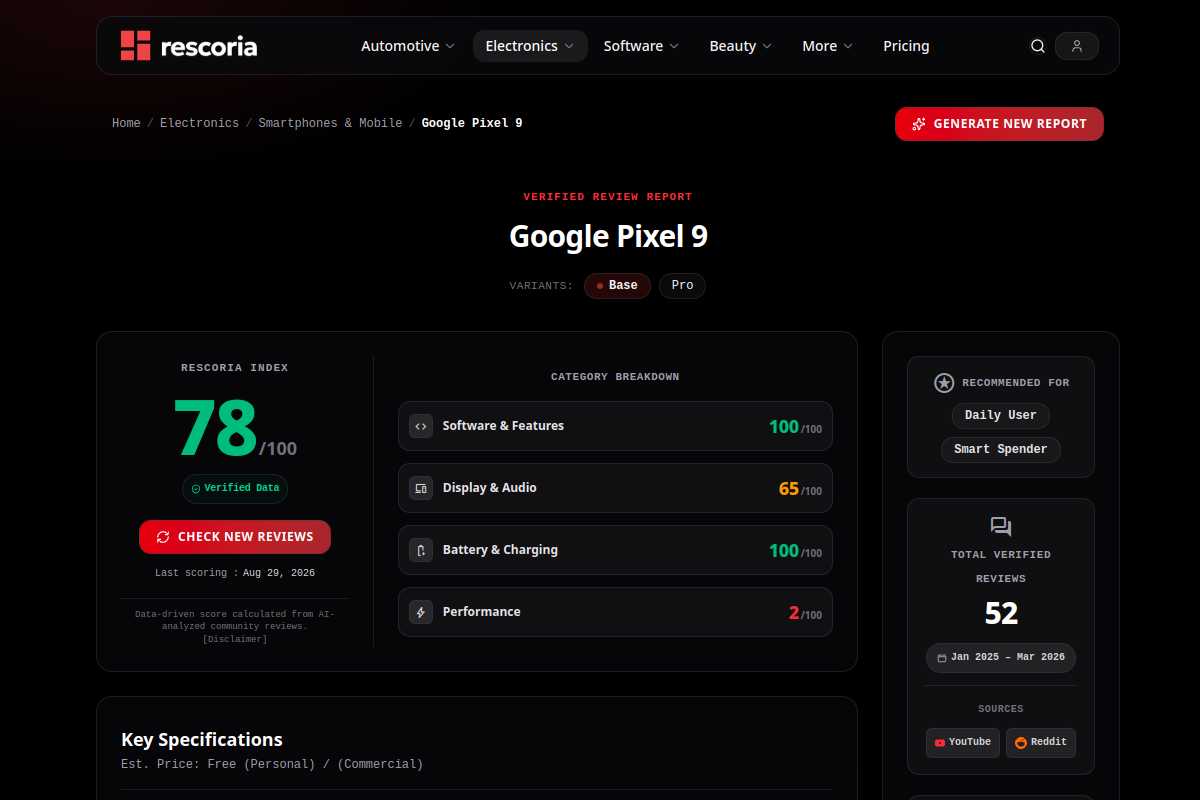The height and width of the screenshot is (800, 1200).
Task: Go to Smartphones & Mobile breadcrumb
Action: tap(330, 123)
